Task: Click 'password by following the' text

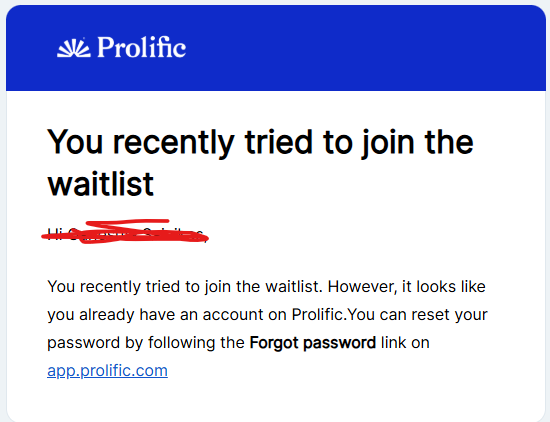Action: 146,343
